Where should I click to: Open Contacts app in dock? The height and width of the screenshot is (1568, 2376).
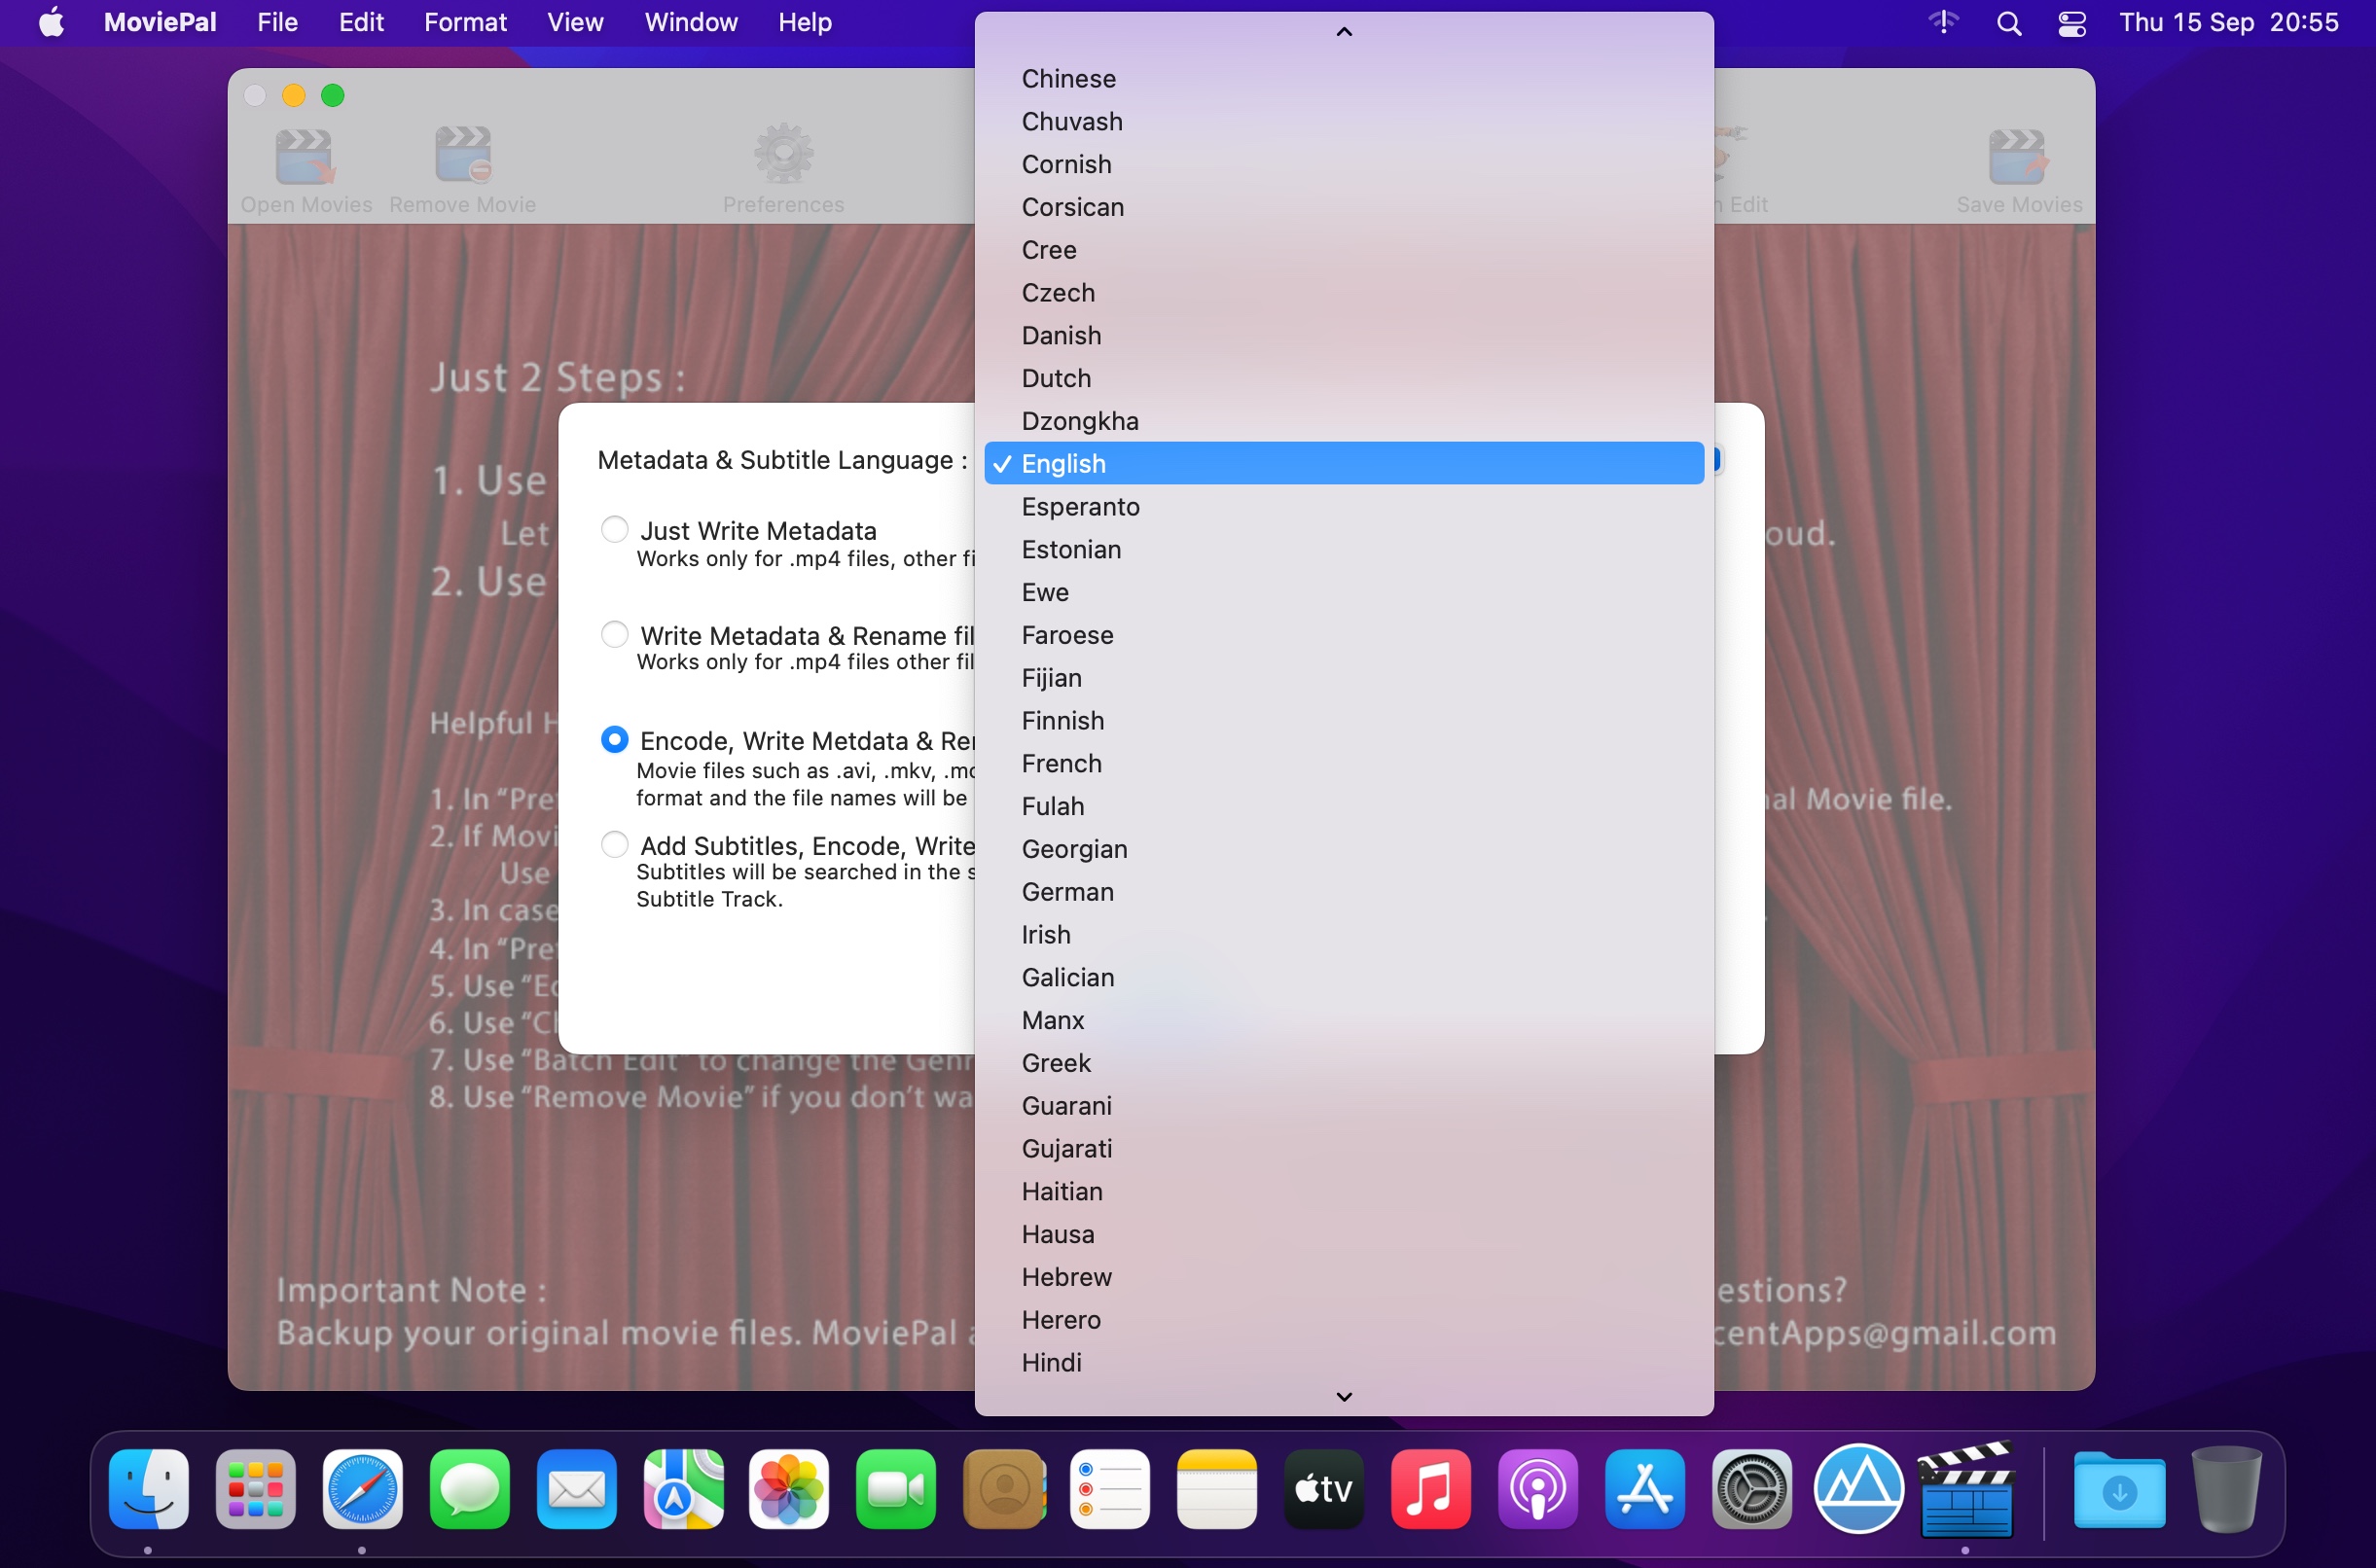click(x=1003, y=1489)
